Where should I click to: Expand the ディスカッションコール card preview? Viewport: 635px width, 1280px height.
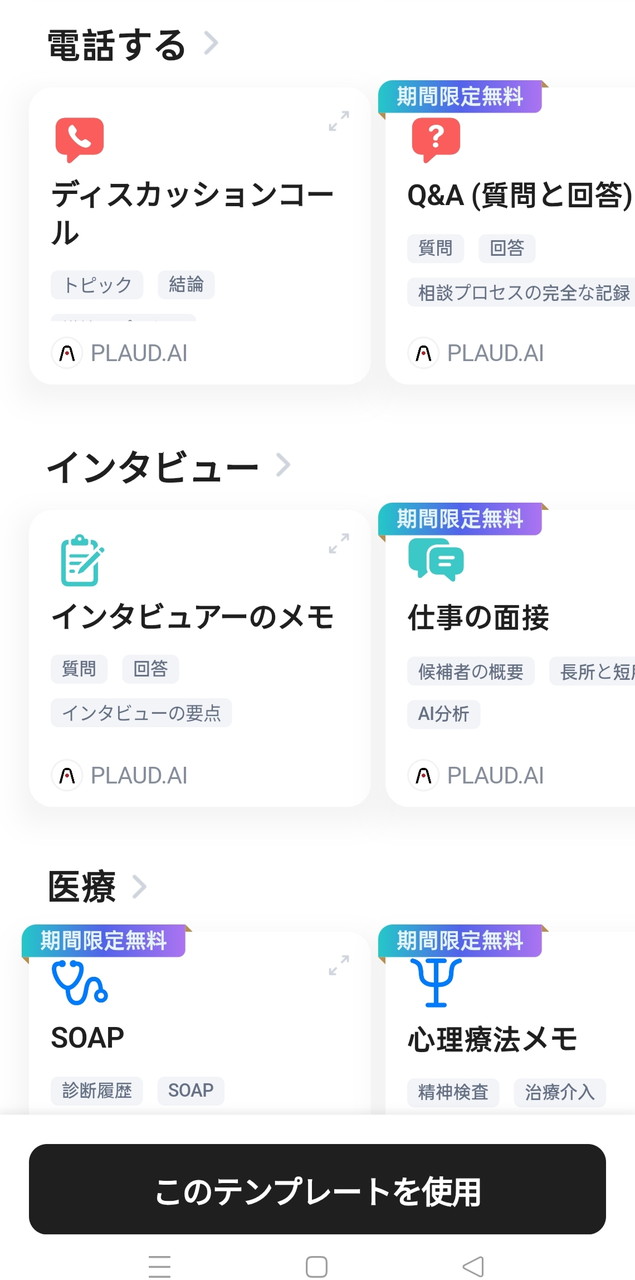[x=339, y=122]
